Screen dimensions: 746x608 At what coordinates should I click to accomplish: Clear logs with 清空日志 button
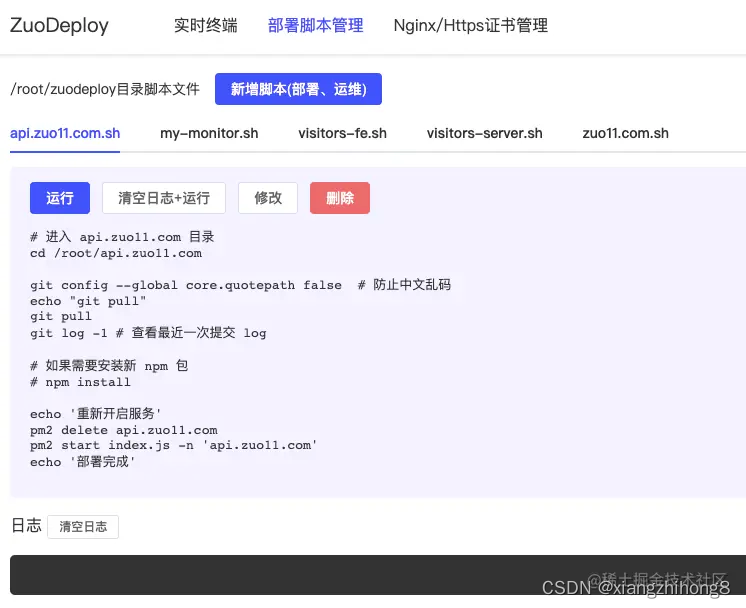[83, 527]
